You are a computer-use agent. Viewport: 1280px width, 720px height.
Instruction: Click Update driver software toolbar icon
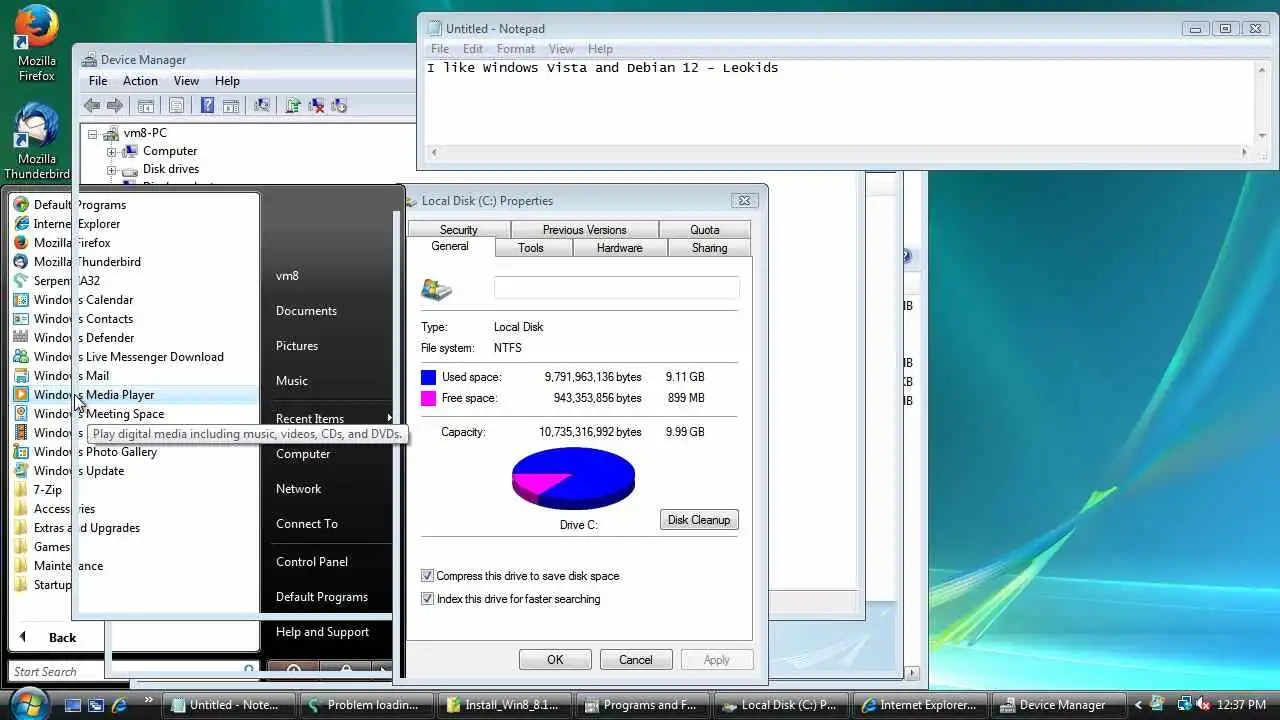293,105
